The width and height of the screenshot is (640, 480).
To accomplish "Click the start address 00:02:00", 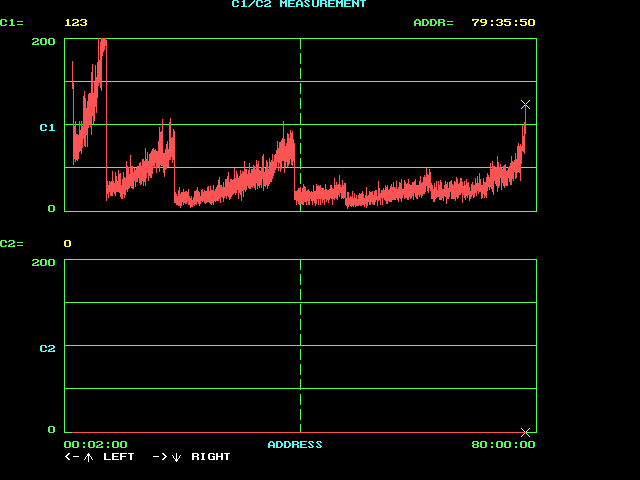I will click(96, 444).
